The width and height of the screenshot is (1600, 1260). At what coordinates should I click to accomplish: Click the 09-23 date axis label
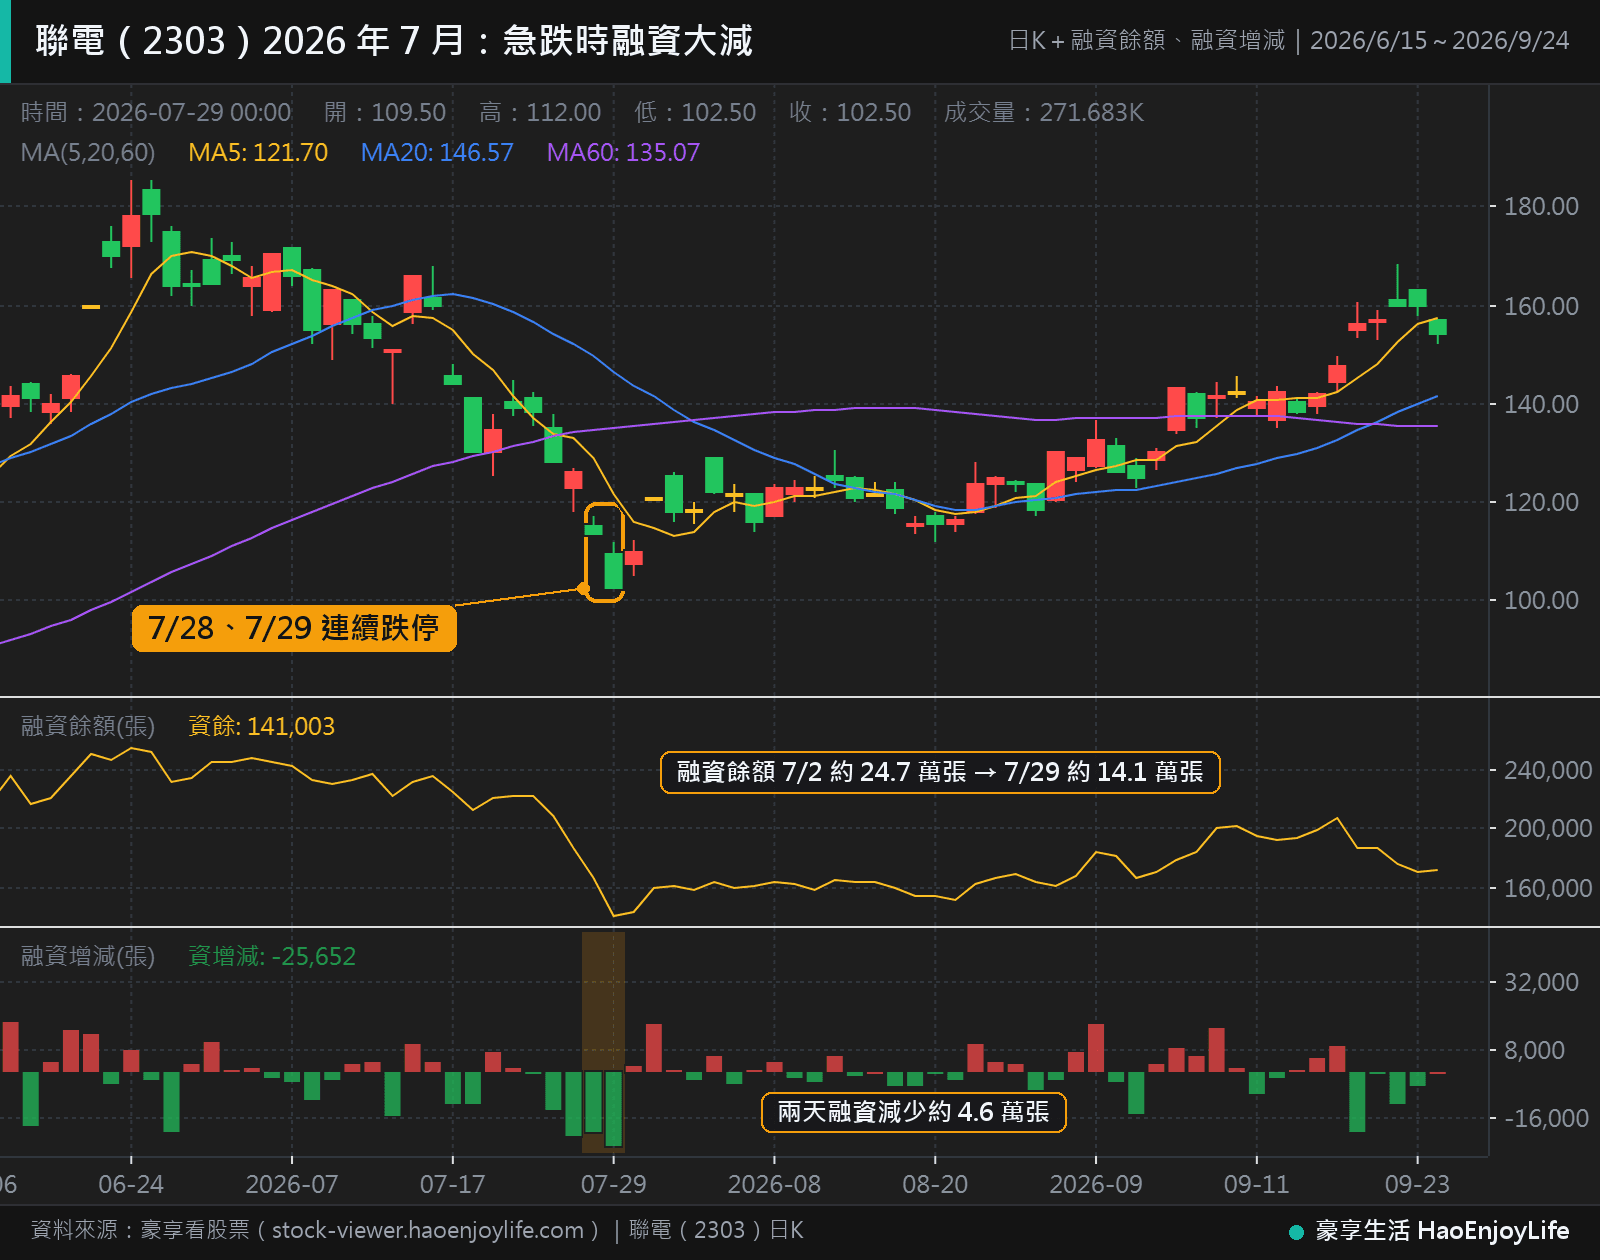click(1417, 1185)
